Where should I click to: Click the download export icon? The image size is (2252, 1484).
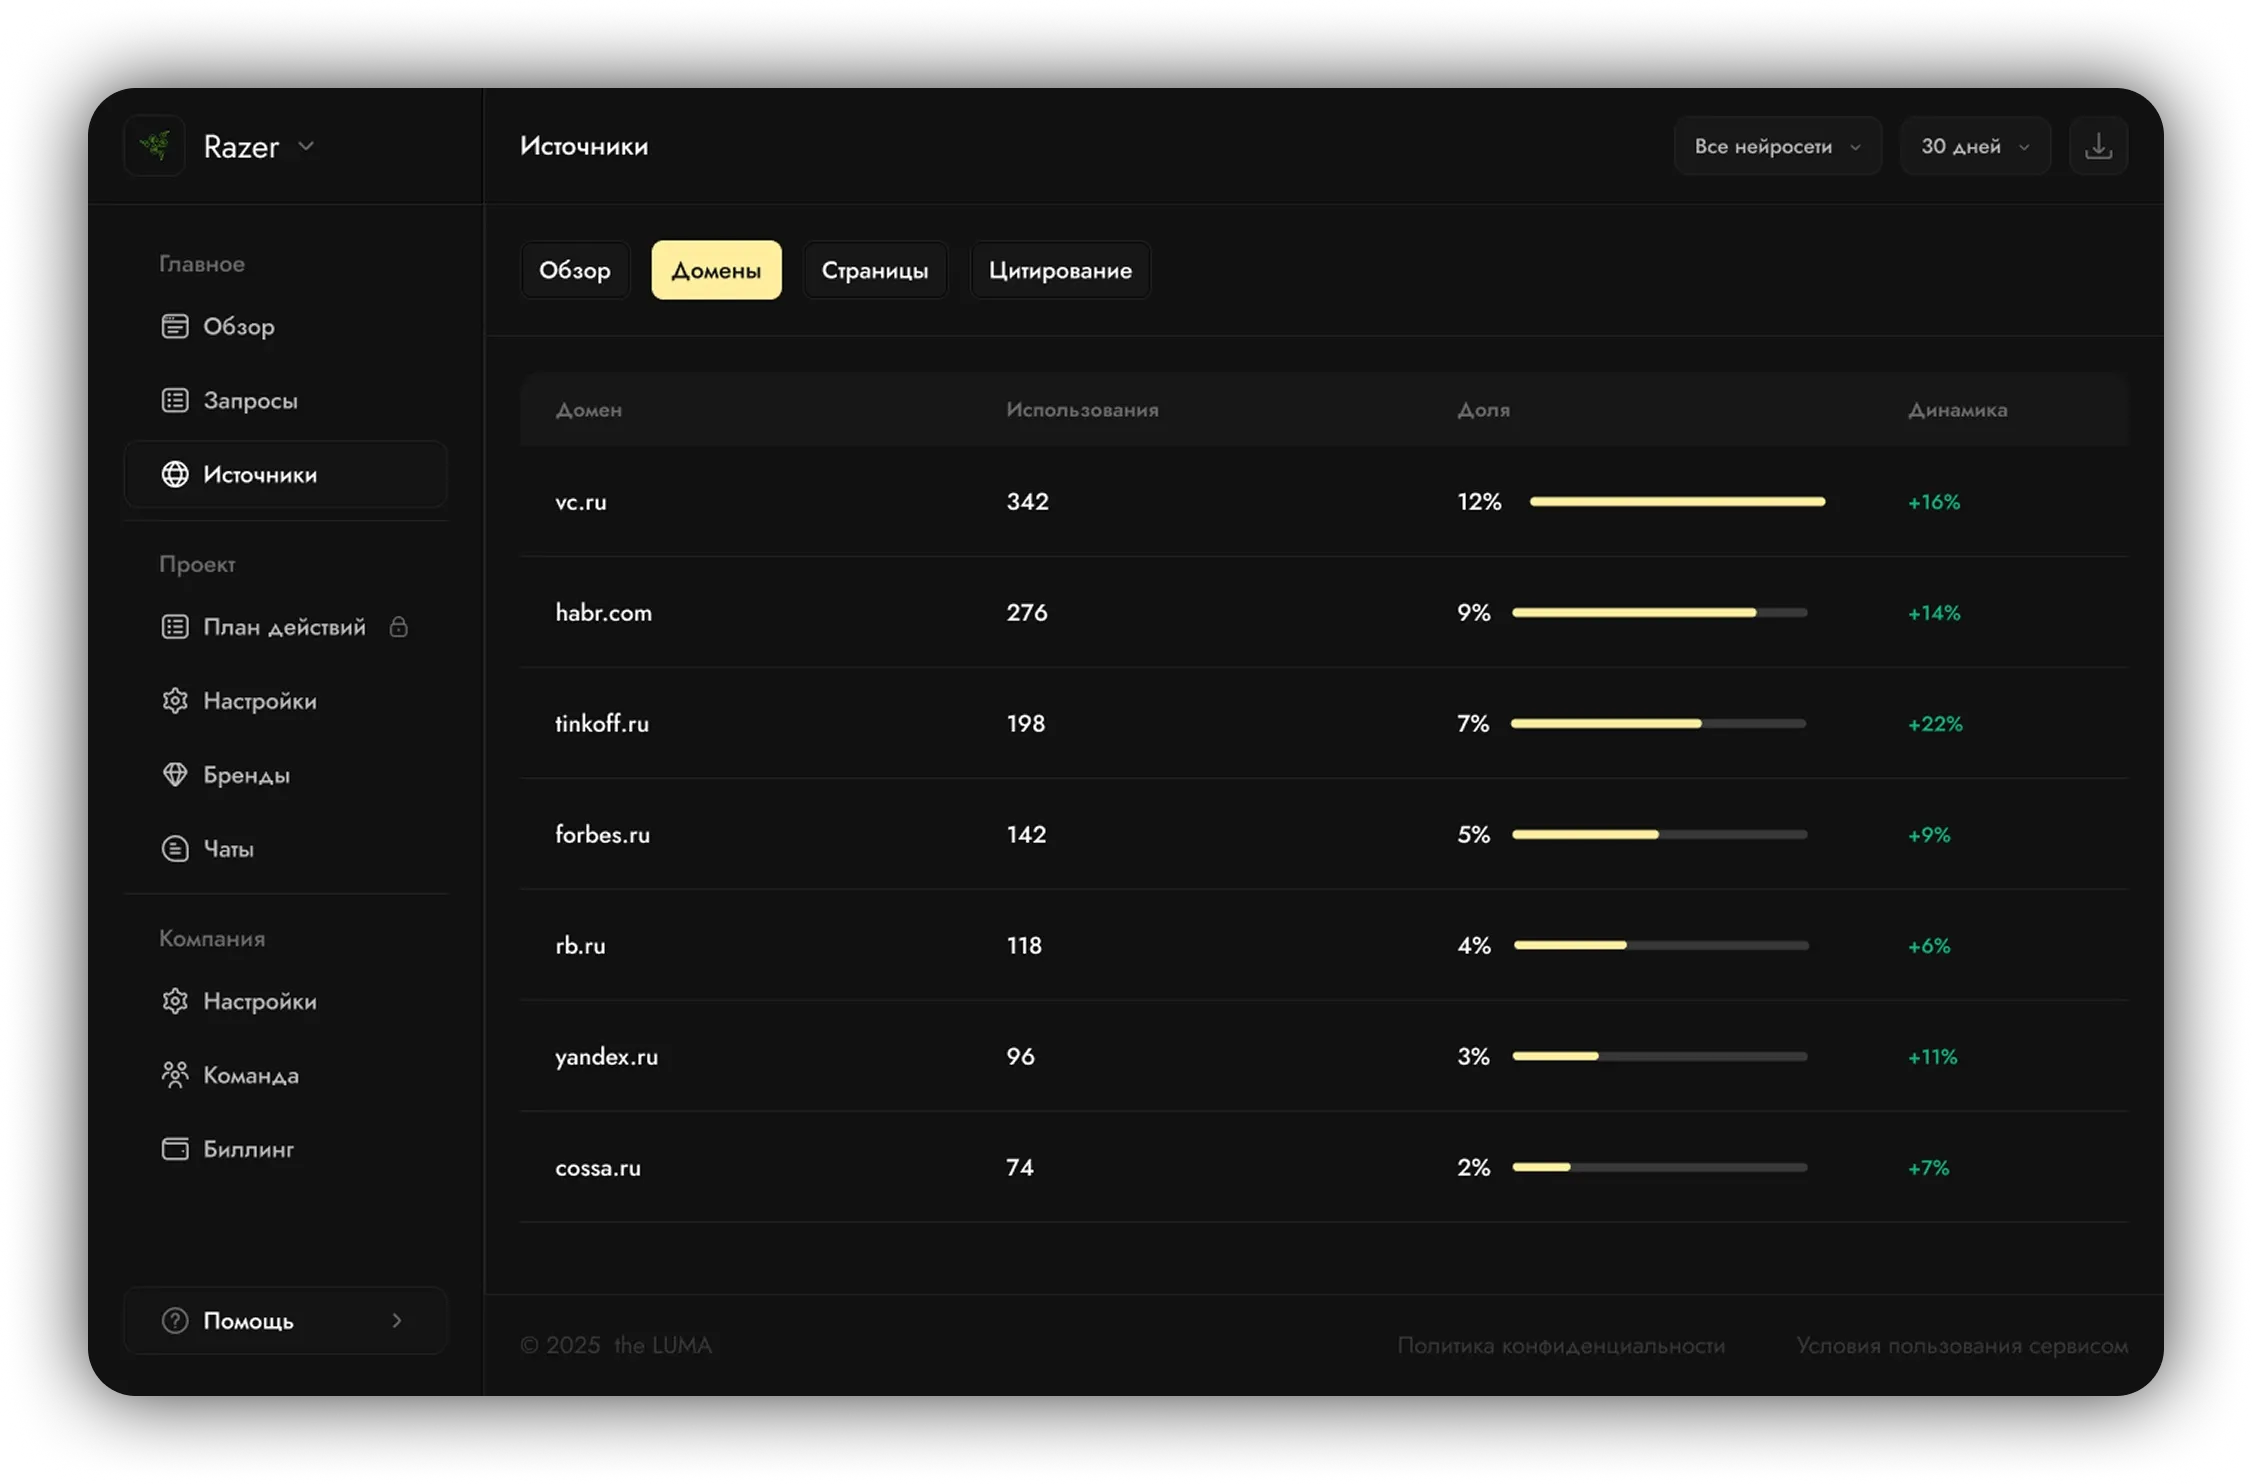coord(2098,146)
